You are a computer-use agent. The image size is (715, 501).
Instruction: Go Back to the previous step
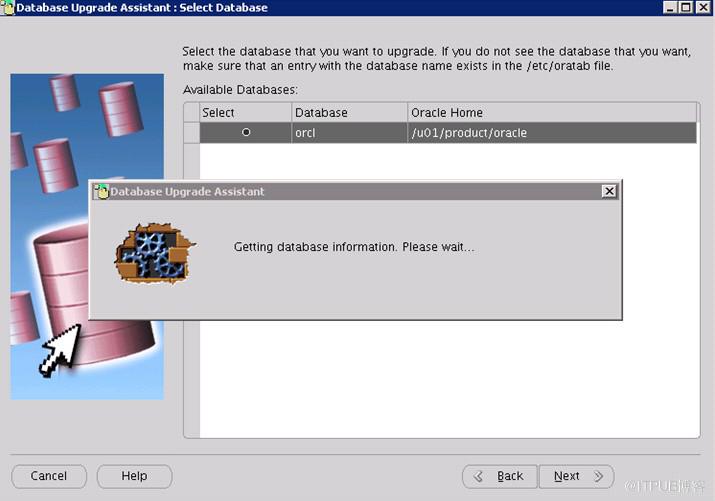tap(500, 476)
